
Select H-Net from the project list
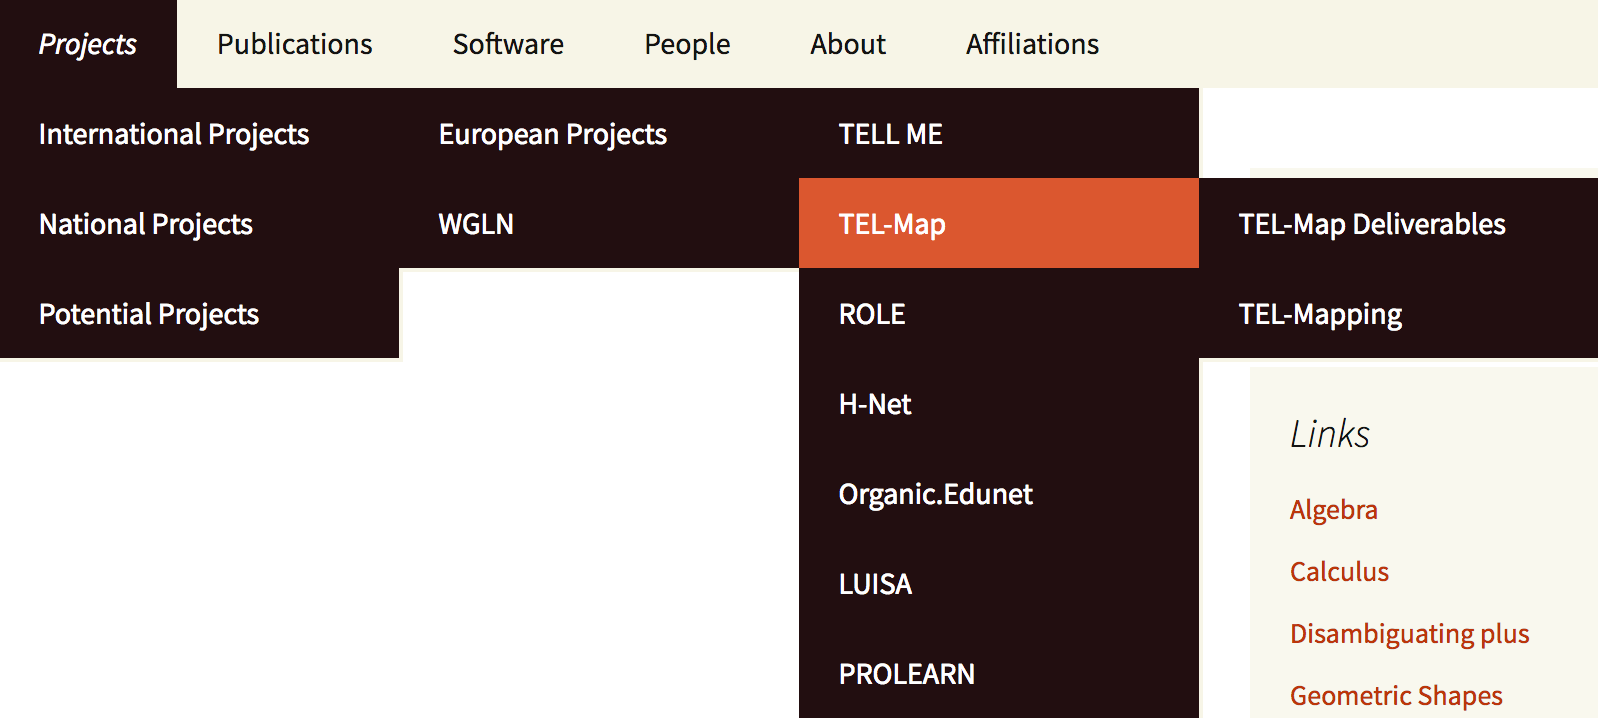tap(875, 404)
